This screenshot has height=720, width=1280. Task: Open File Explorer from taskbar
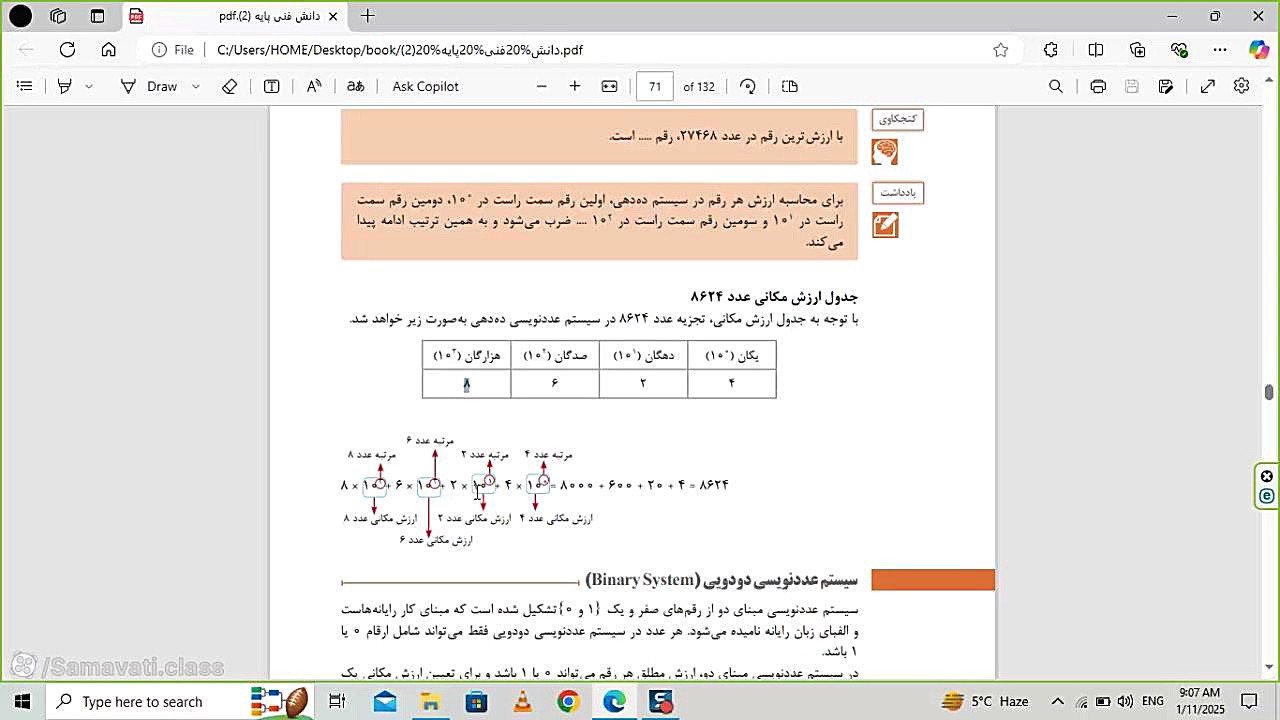pos(430,701)
